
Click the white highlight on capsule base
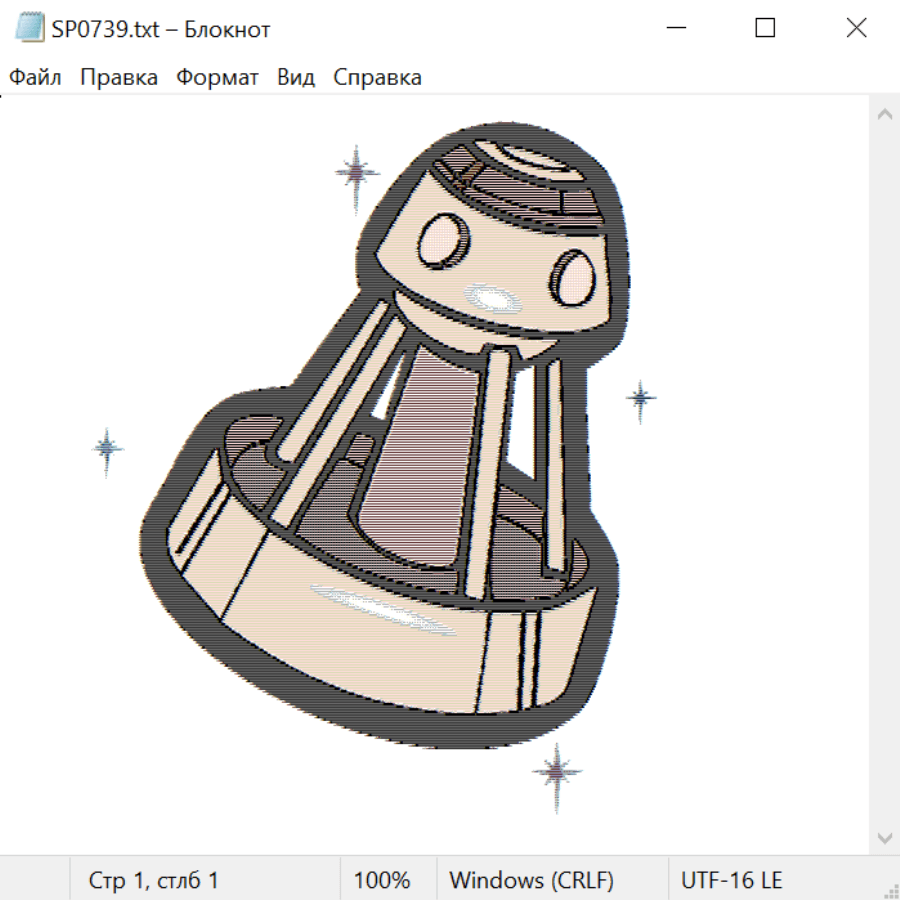coord(385,608)
